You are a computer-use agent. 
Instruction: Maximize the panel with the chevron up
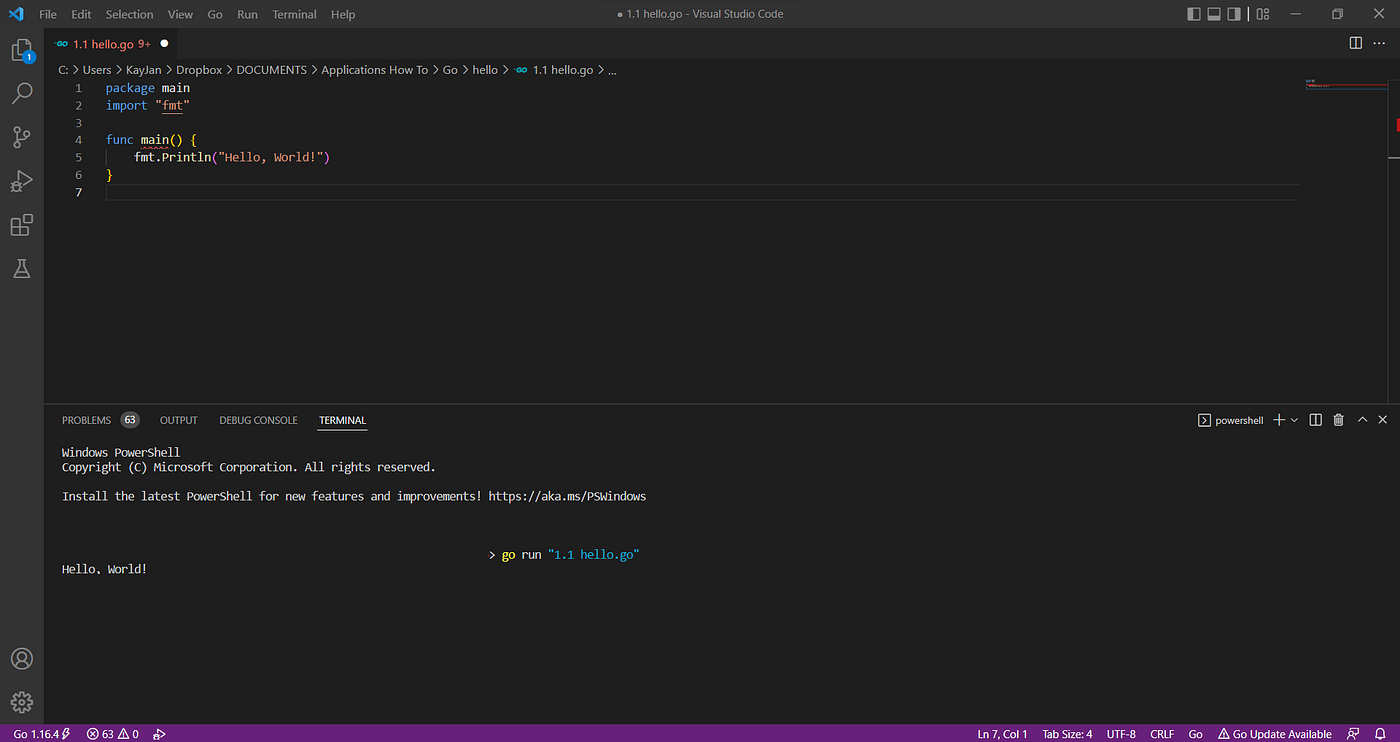coord(1362,420)
